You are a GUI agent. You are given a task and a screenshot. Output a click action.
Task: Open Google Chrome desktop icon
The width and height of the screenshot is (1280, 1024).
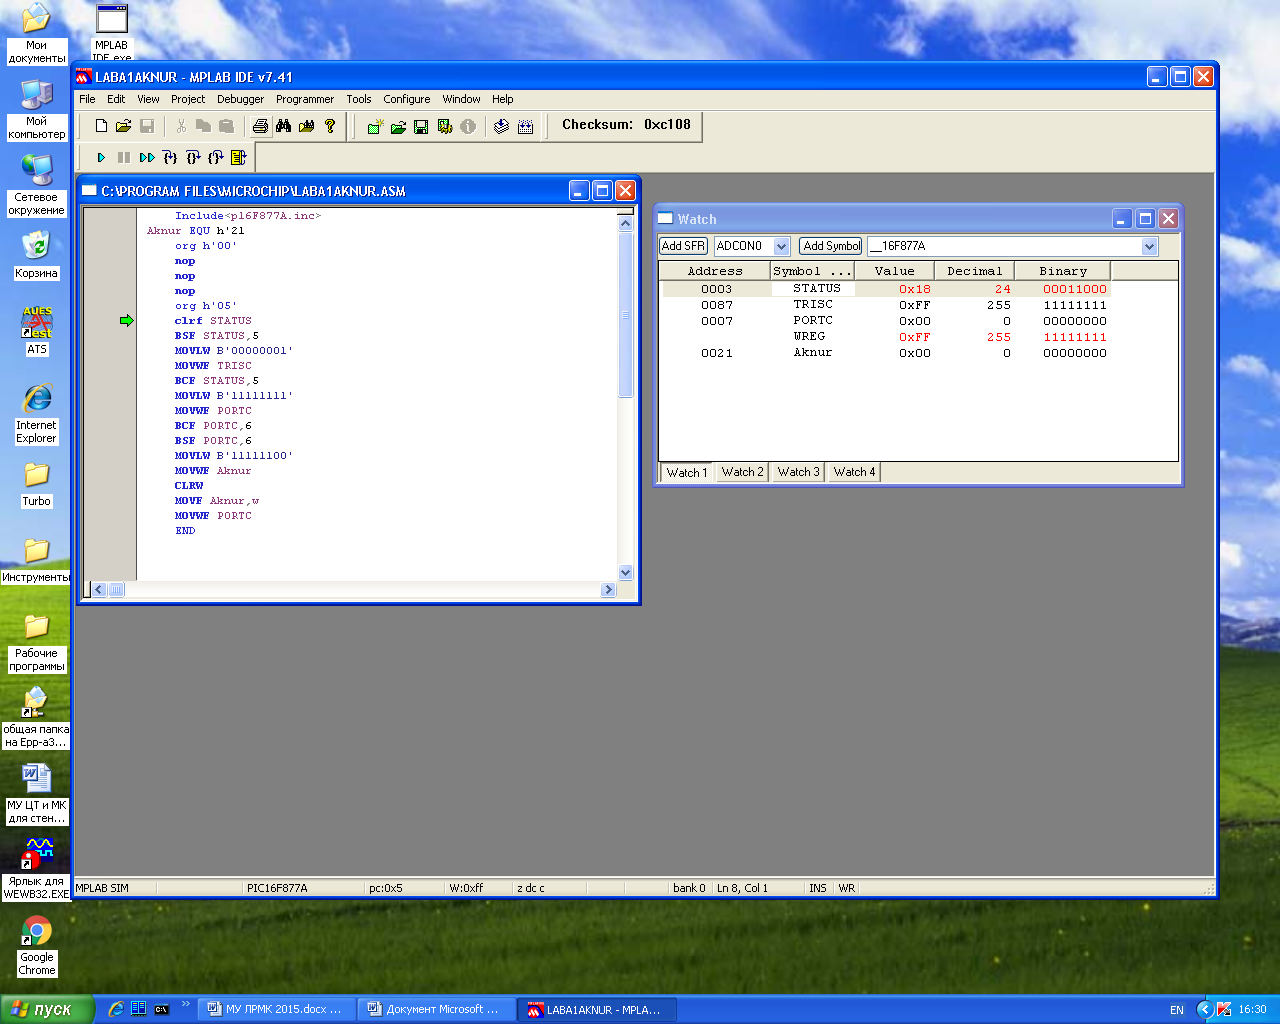coord(37,946)
